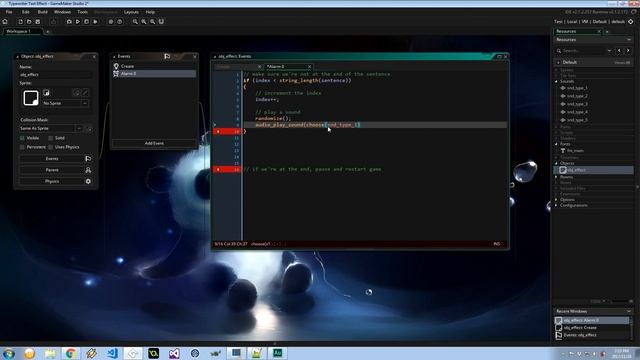This screenshot has height=360, width=640.
Task: Open the Windows menu
Action: [x=62, y=12]
